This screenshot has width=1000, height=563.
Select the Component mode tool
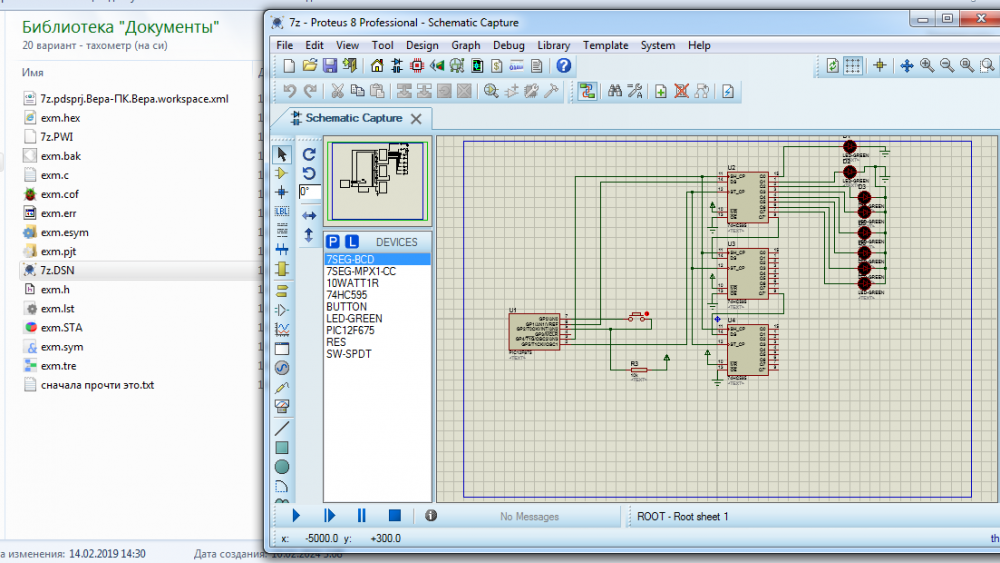click(282, 173)
